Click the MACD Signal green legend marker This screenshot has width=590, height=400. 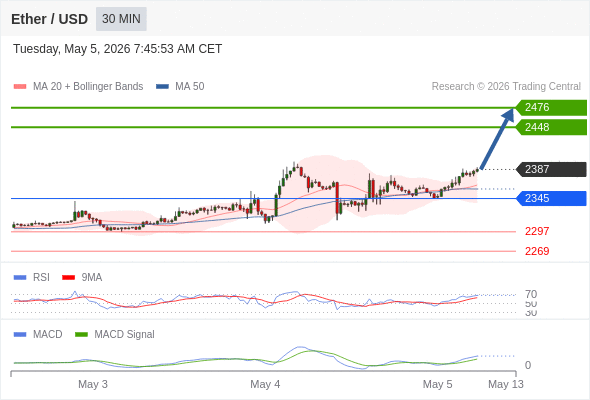click(x=81, y=335)
